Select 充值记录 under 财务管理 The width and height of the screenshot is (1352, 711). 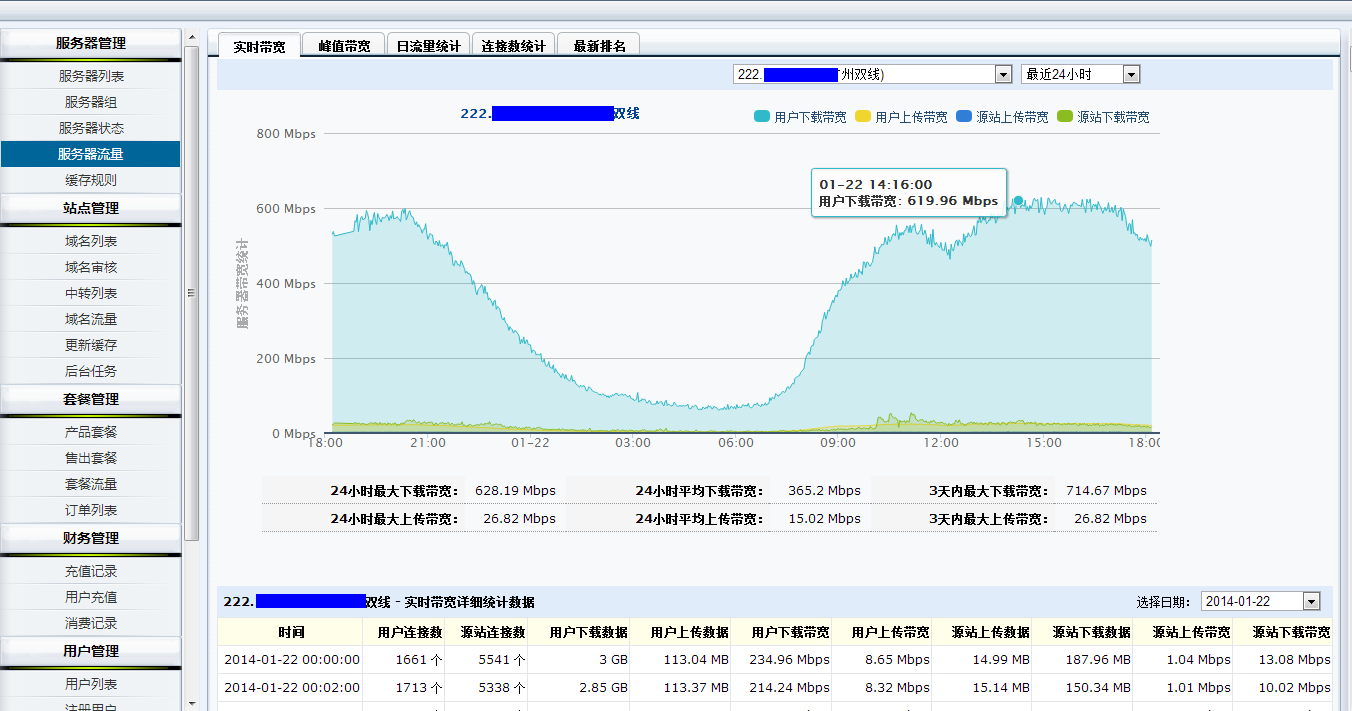[x=91, y=571]
